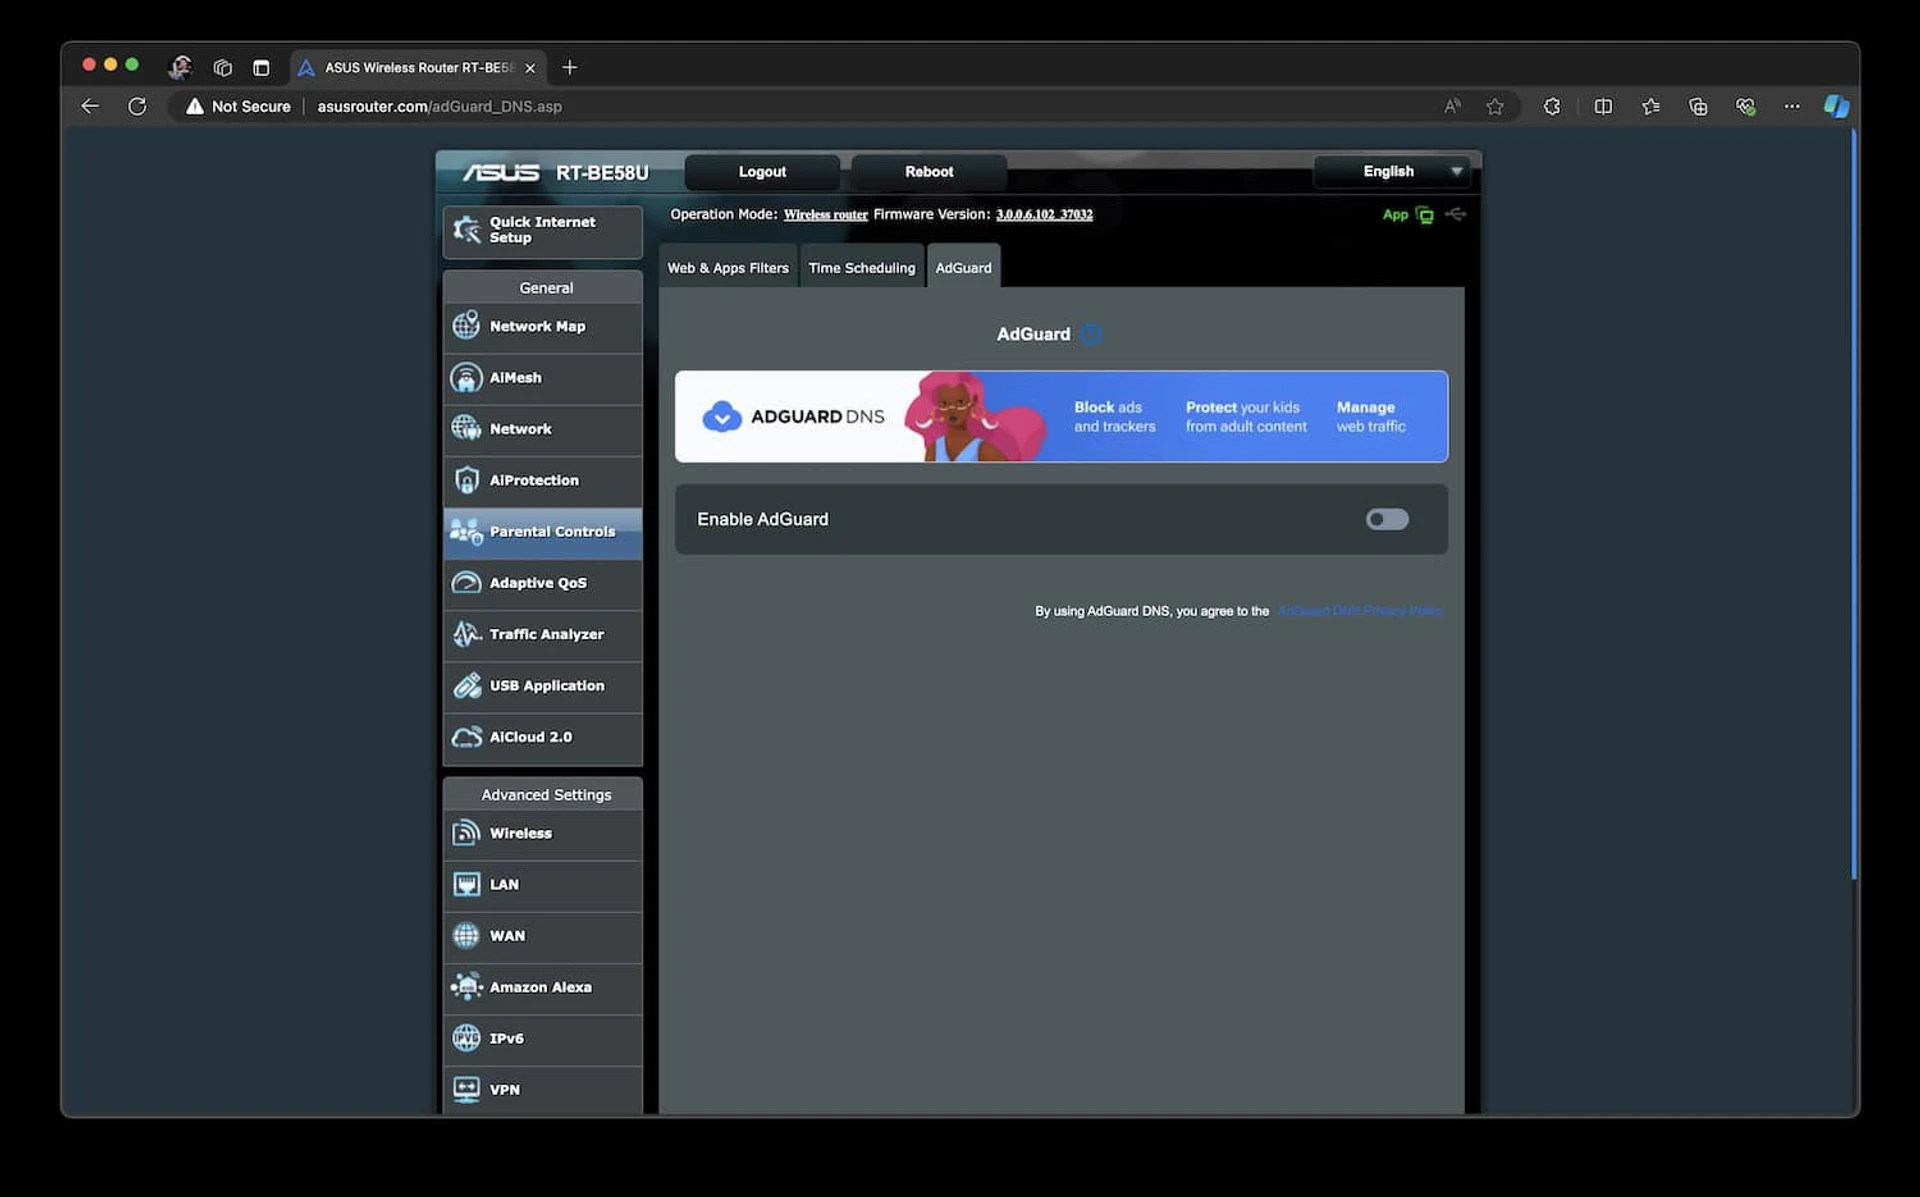
Task: Open Quick Internet Setup wizard
Action: [543, 231]
